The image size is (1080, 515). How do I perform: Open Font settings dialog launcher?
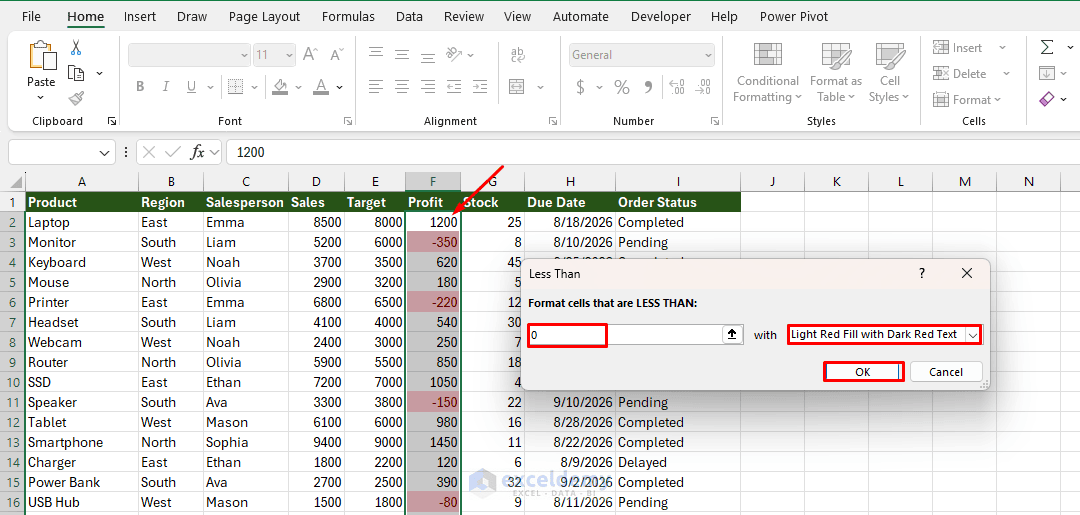pyautogui.click(x=348, y=121)
